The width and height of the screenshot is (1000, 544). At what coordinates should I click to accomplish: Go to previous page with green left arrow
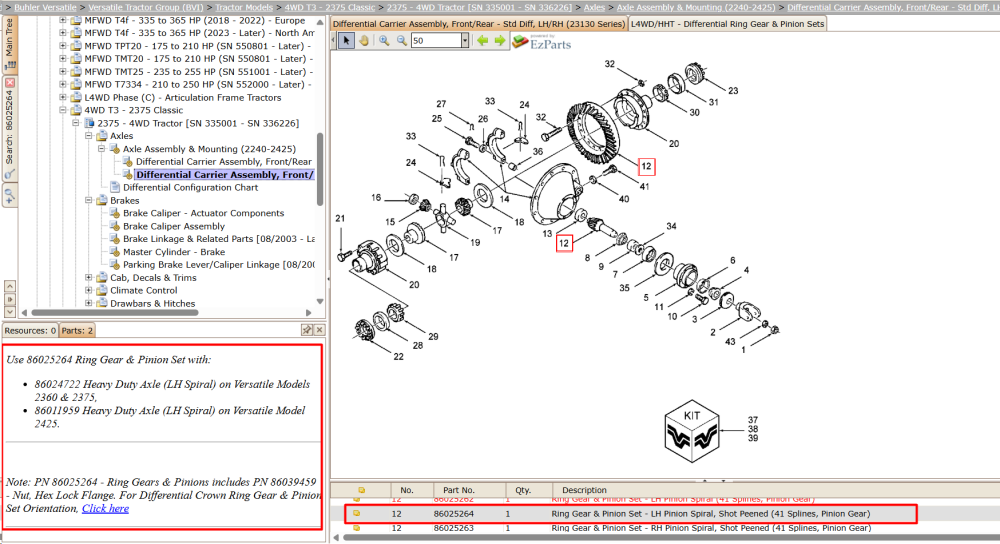click(483, 41)
